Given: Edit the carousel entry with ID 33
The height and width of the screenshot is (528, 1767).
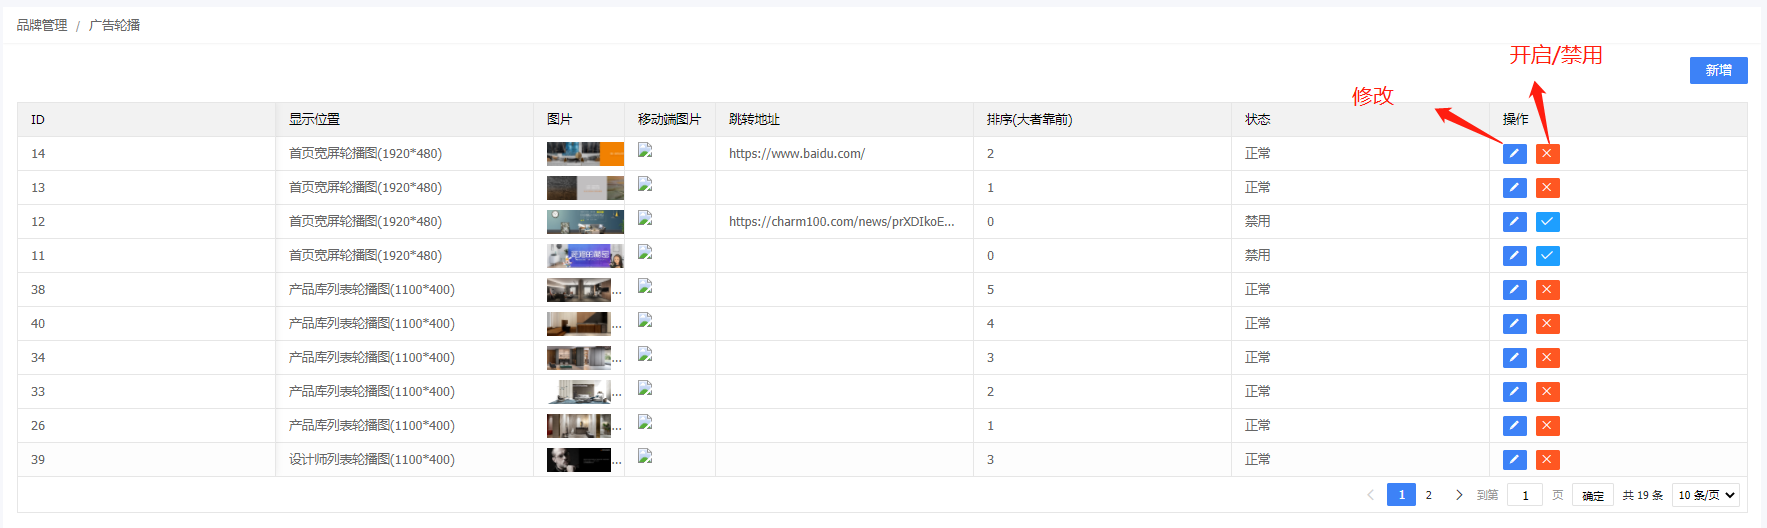Looking at the screenshot, I should pyautogui.click(x=1514, y=392).
